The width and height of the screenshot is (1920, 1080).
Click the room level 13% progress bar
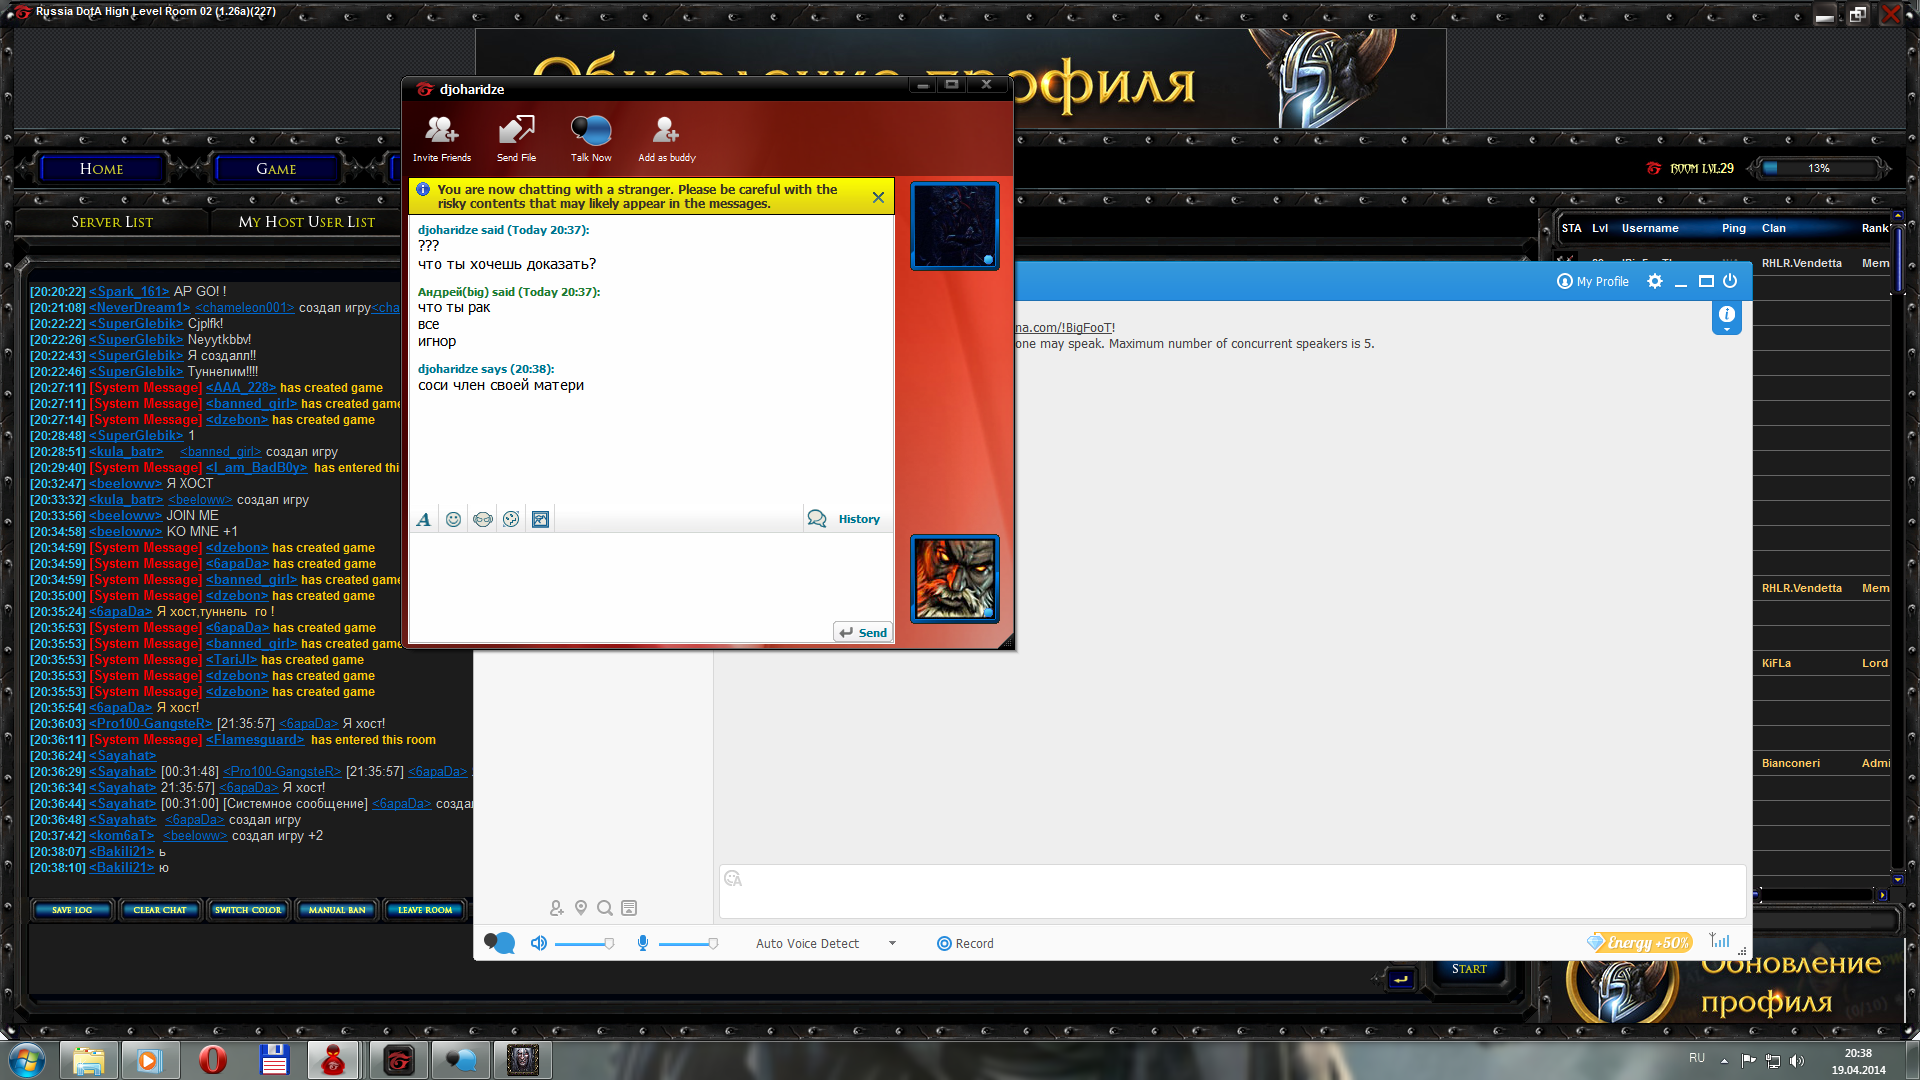pos(1819,168)
